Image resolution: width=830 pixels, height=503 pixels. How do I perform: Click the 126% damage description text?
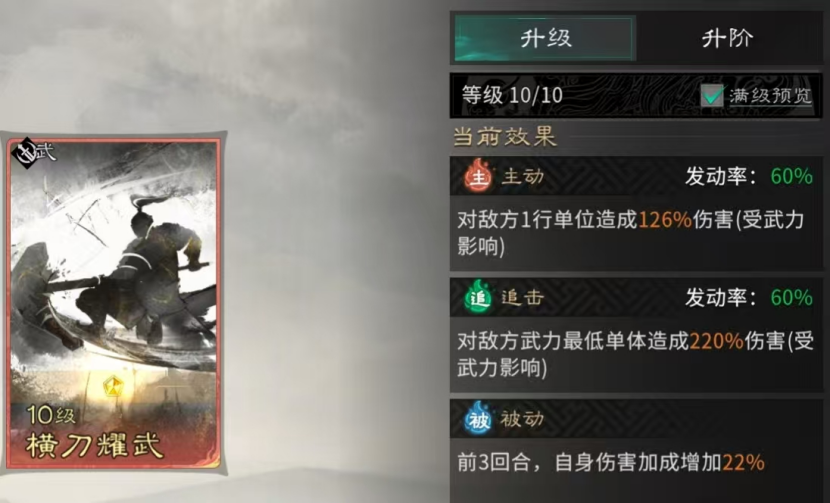pyautogui.click(x=631, y=232)
